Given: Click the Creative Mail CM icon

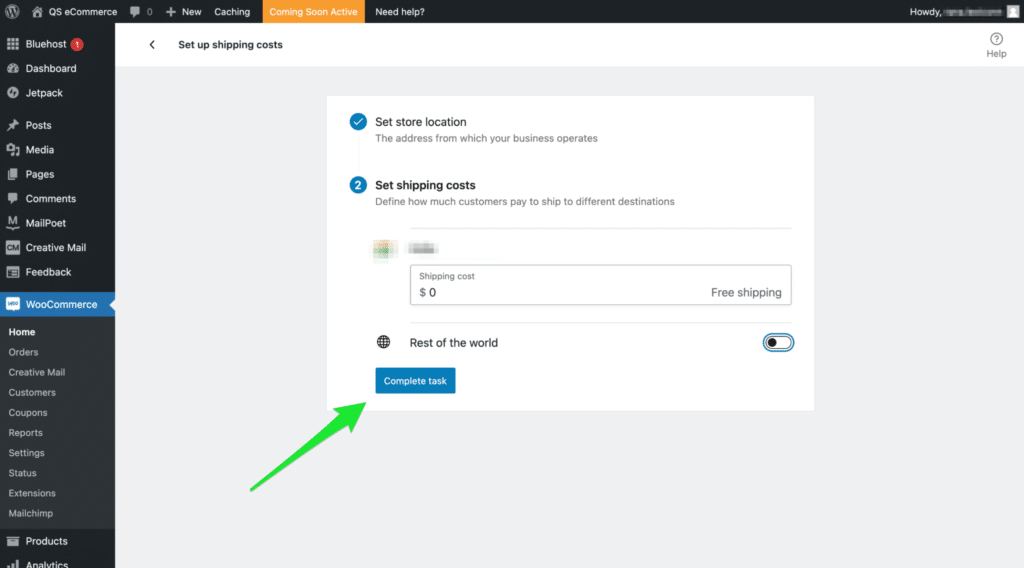Looking at the screenshot, I should click(x=12, y=247).
